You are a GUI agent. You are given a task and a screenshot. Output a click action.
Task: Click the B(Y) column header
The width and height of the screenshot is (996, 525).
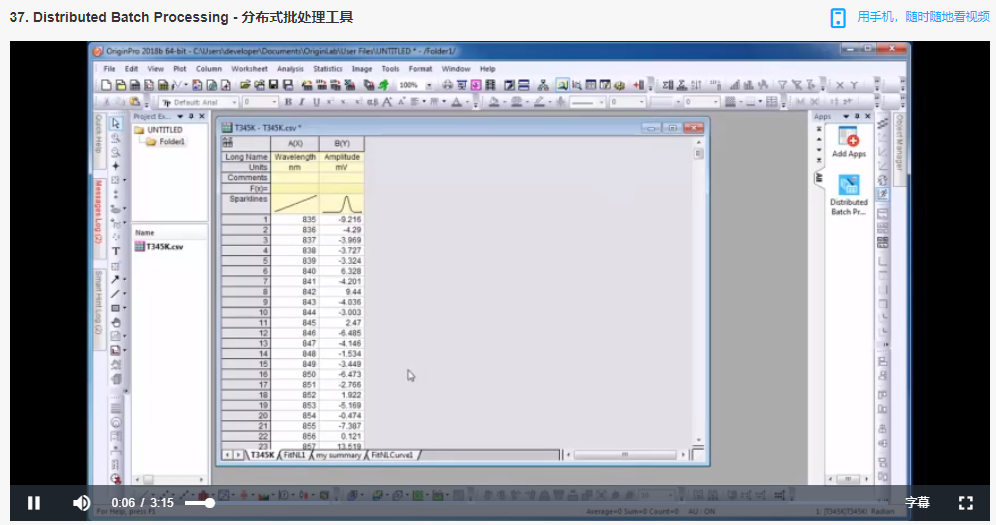click(342, 143)
